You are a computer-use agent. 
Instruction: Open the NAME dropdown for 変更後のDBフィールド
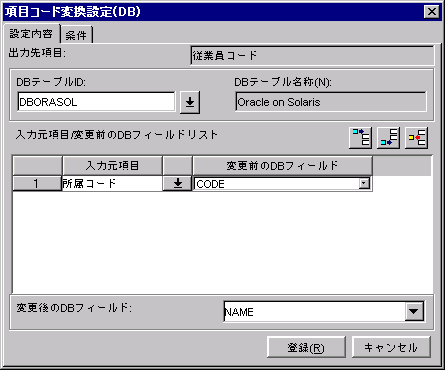414,311
